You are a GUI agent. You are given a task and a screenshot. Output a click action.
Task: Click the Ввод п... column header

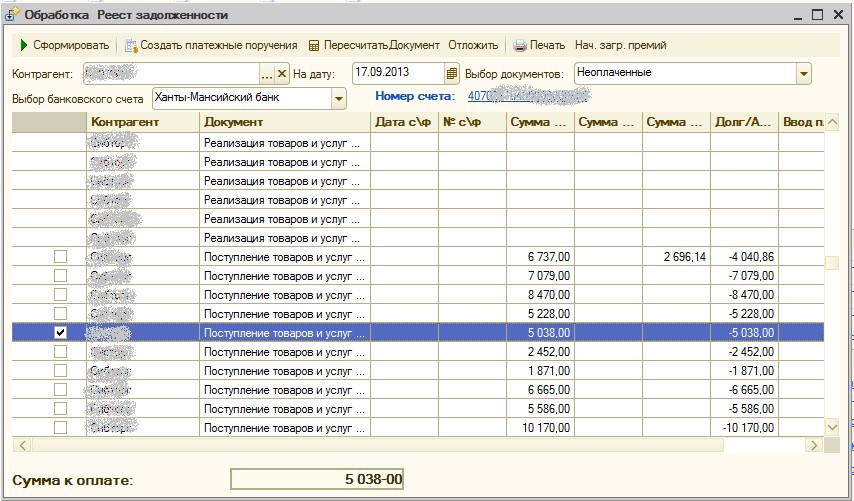801,122
